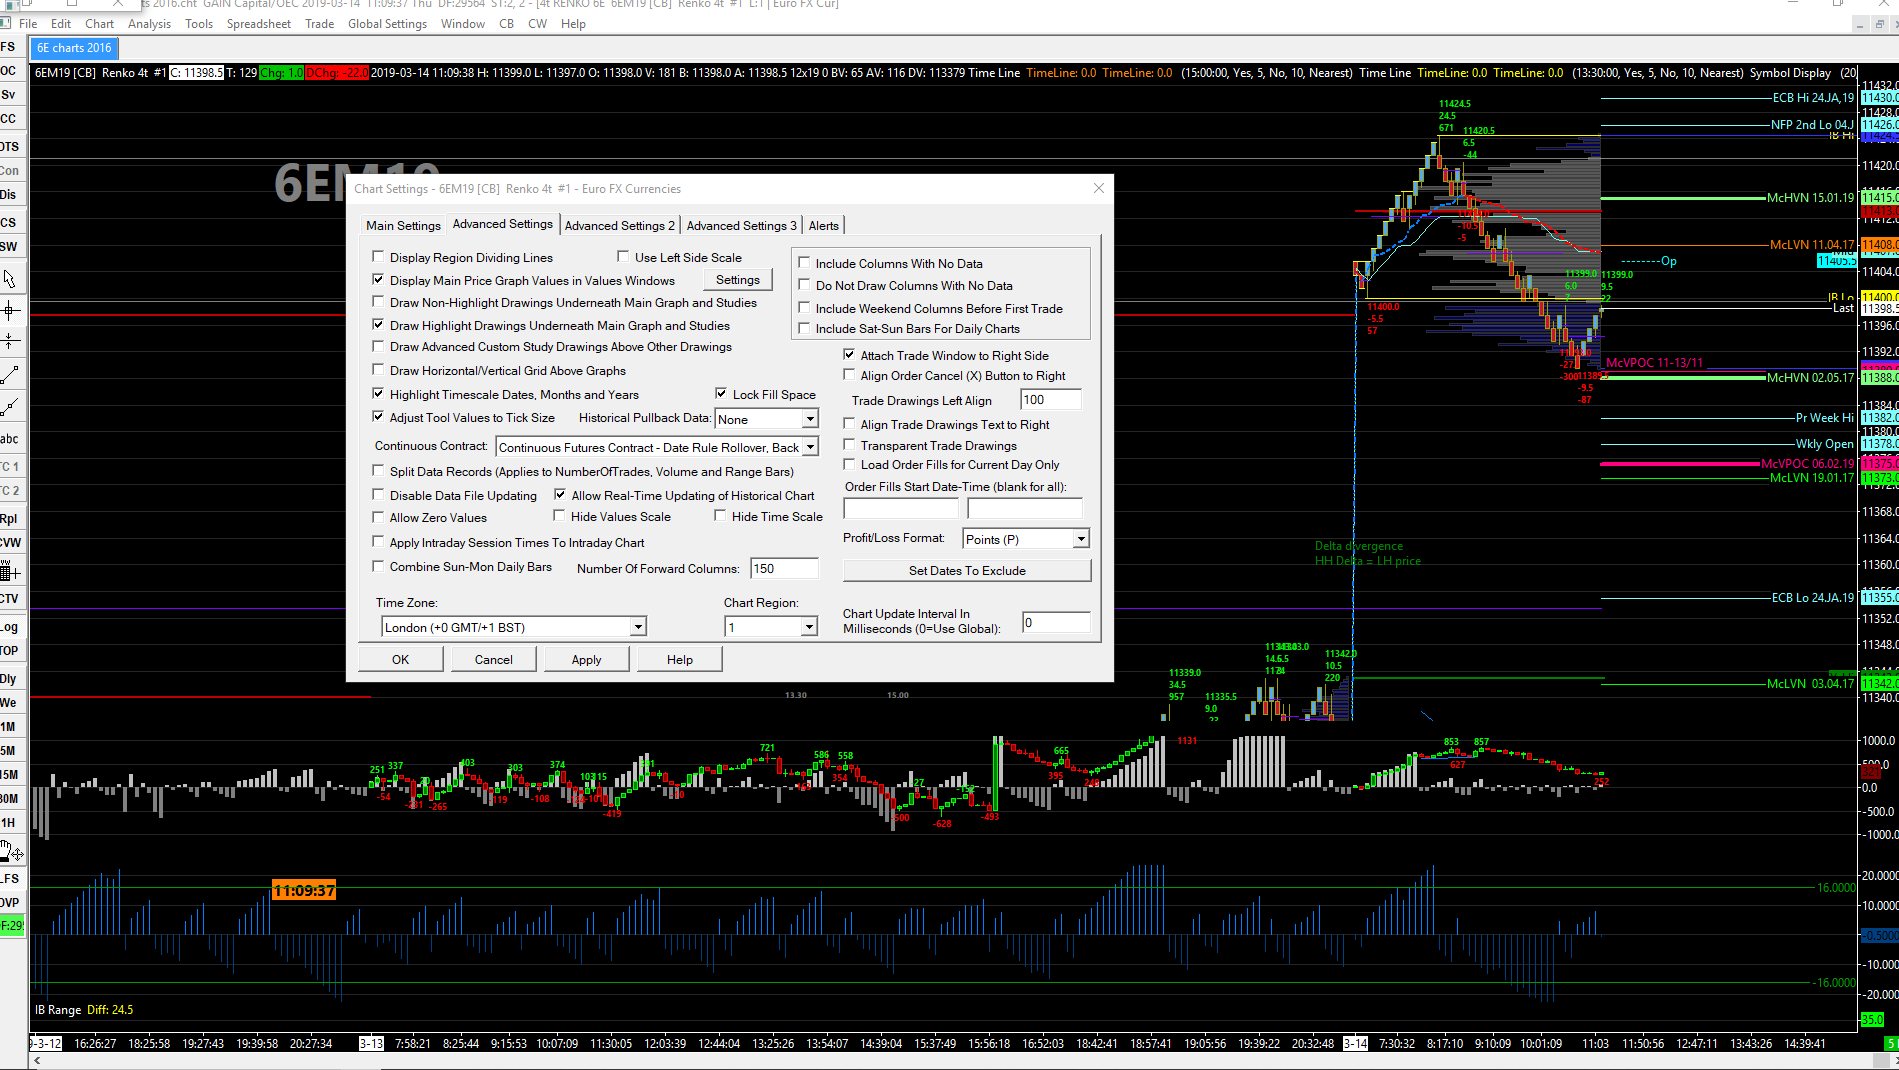Switch to the Main Settings tab
The image size is (1899, 1070).
pyautogui.click(x=403, y=226)
